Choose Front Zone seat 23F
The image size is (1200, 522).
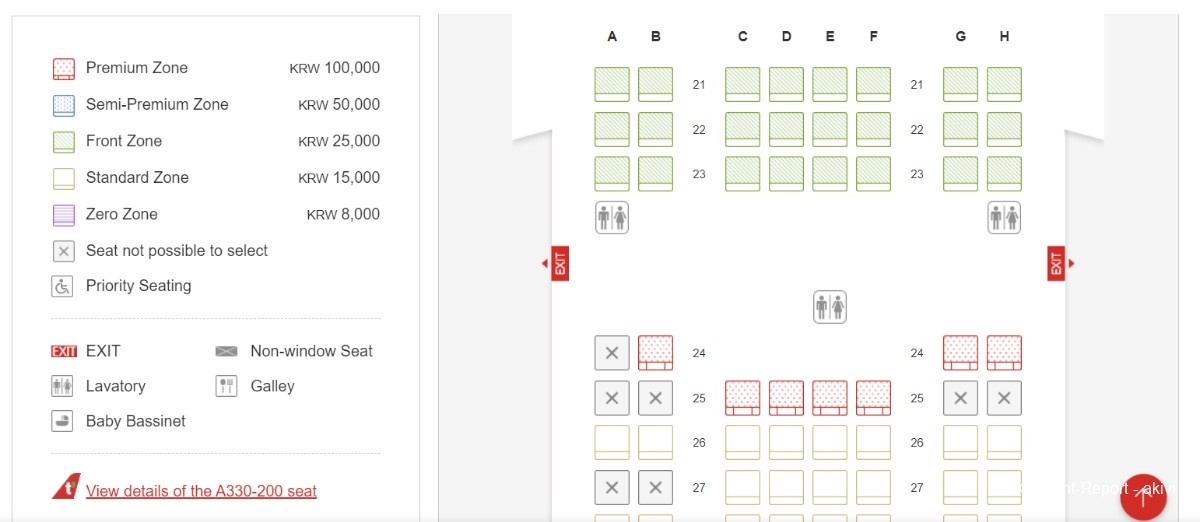pos(873,173)
